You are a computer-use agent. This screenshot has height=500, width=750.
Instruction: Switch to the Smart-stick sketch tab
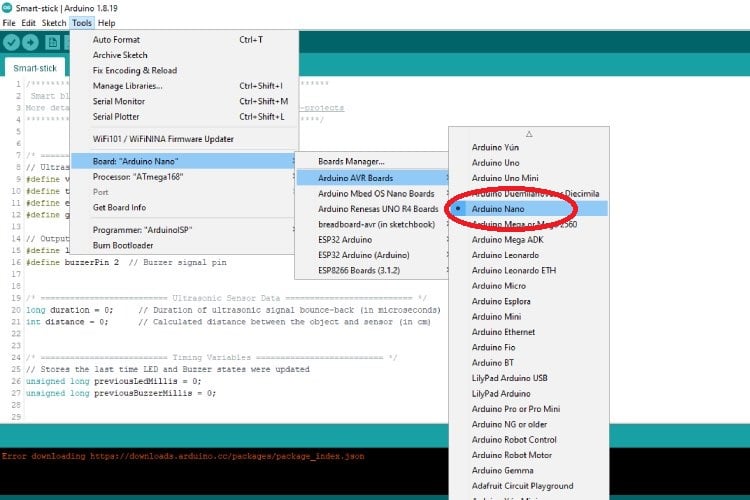33,68
